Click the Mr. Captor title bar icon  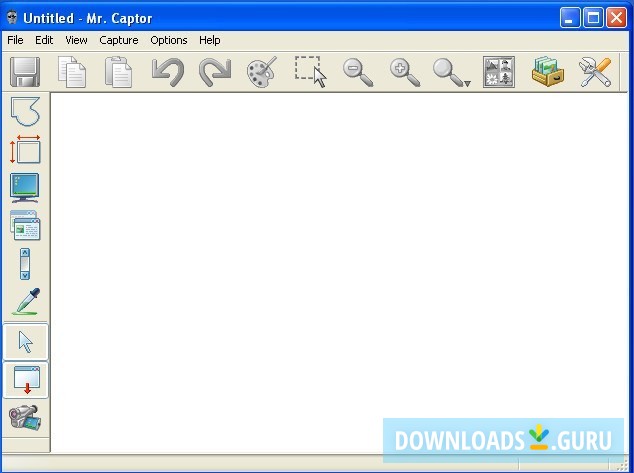pyautogui.click(x=12, y=17)
